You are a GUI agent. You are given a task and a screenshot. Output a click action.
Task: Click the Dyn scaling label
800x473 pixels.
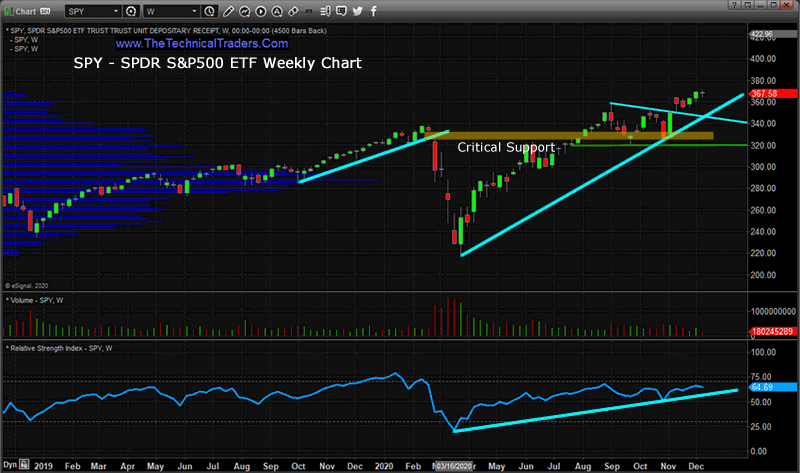(10, 465)
